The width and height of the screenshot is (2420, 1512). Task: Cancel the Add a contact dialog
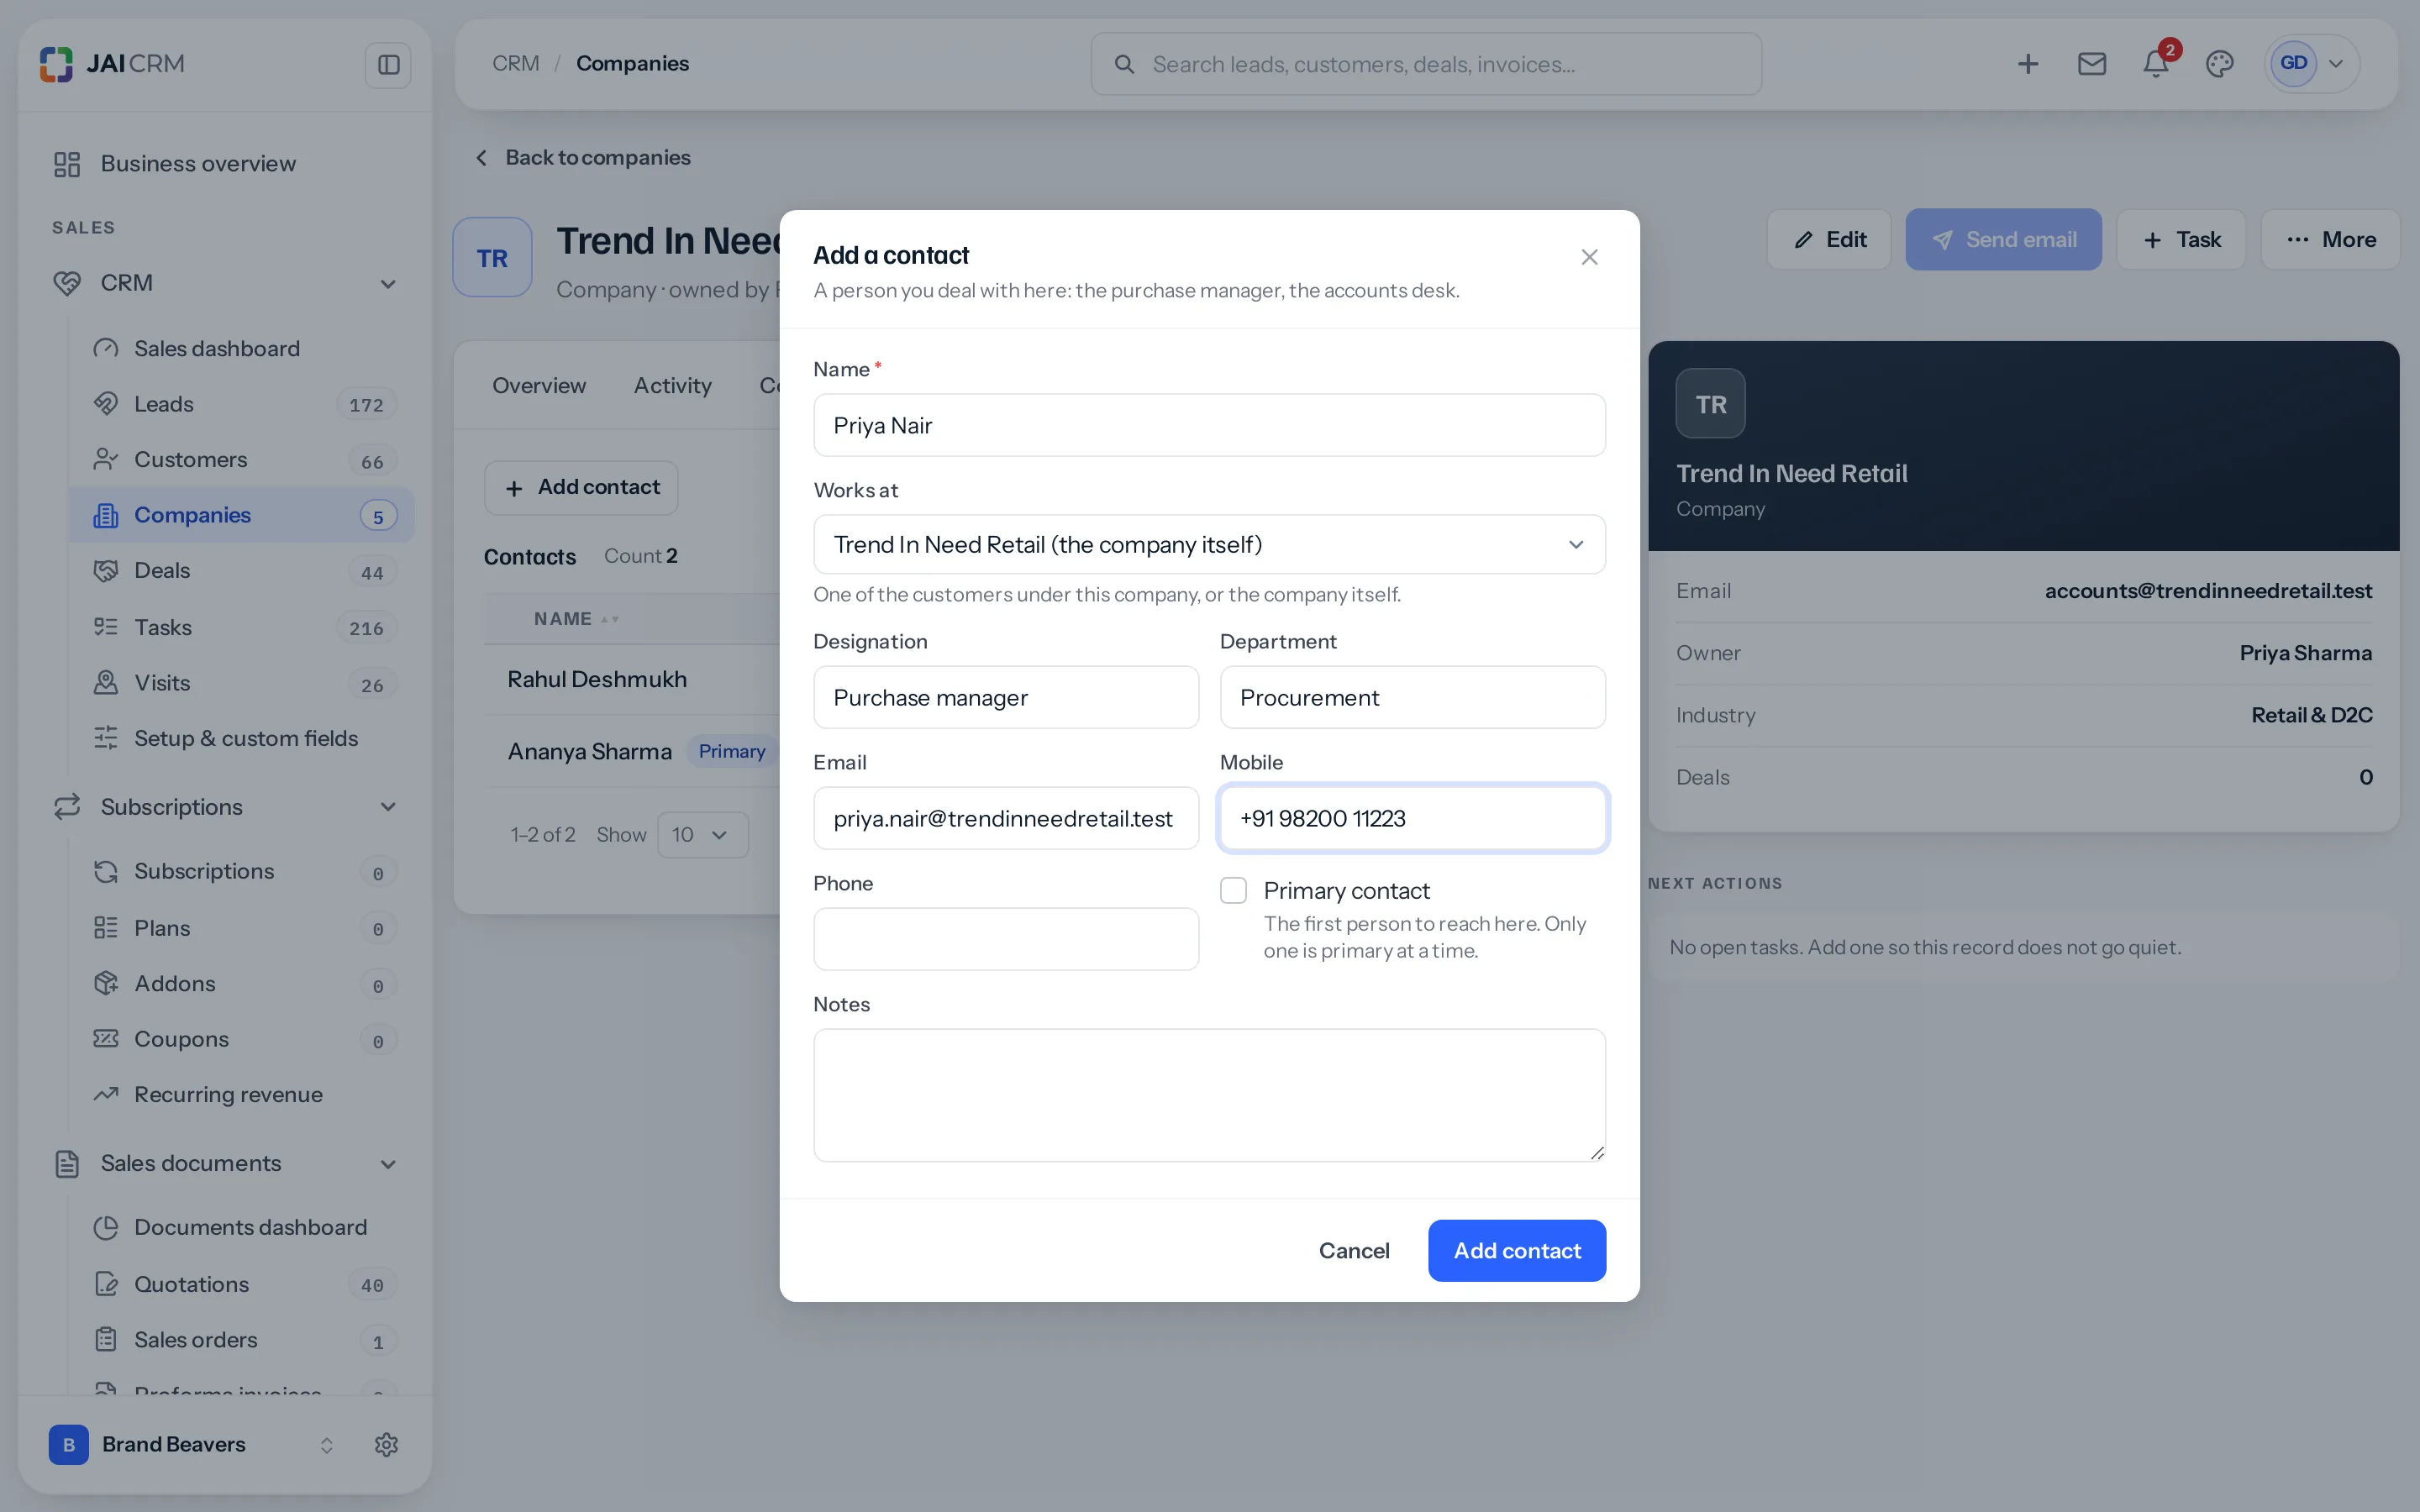1353,1250
